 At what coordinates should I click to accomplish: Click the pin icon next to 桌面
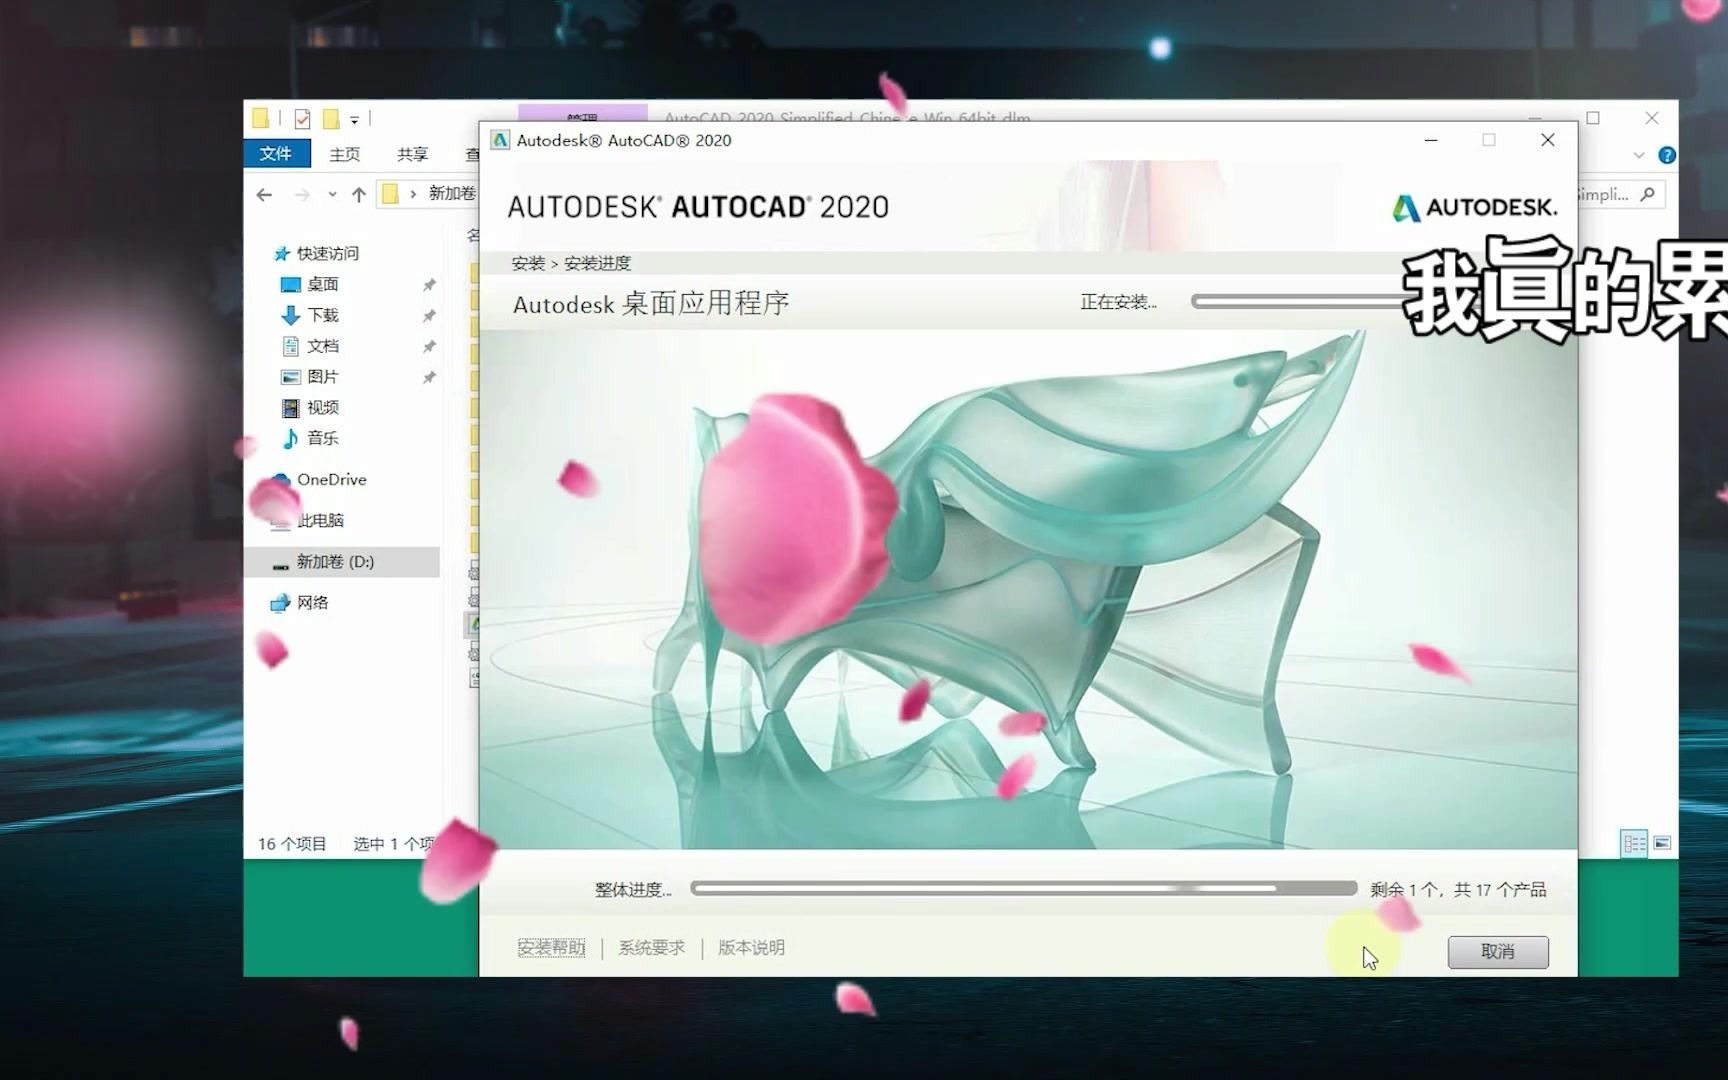click(429, 284)
